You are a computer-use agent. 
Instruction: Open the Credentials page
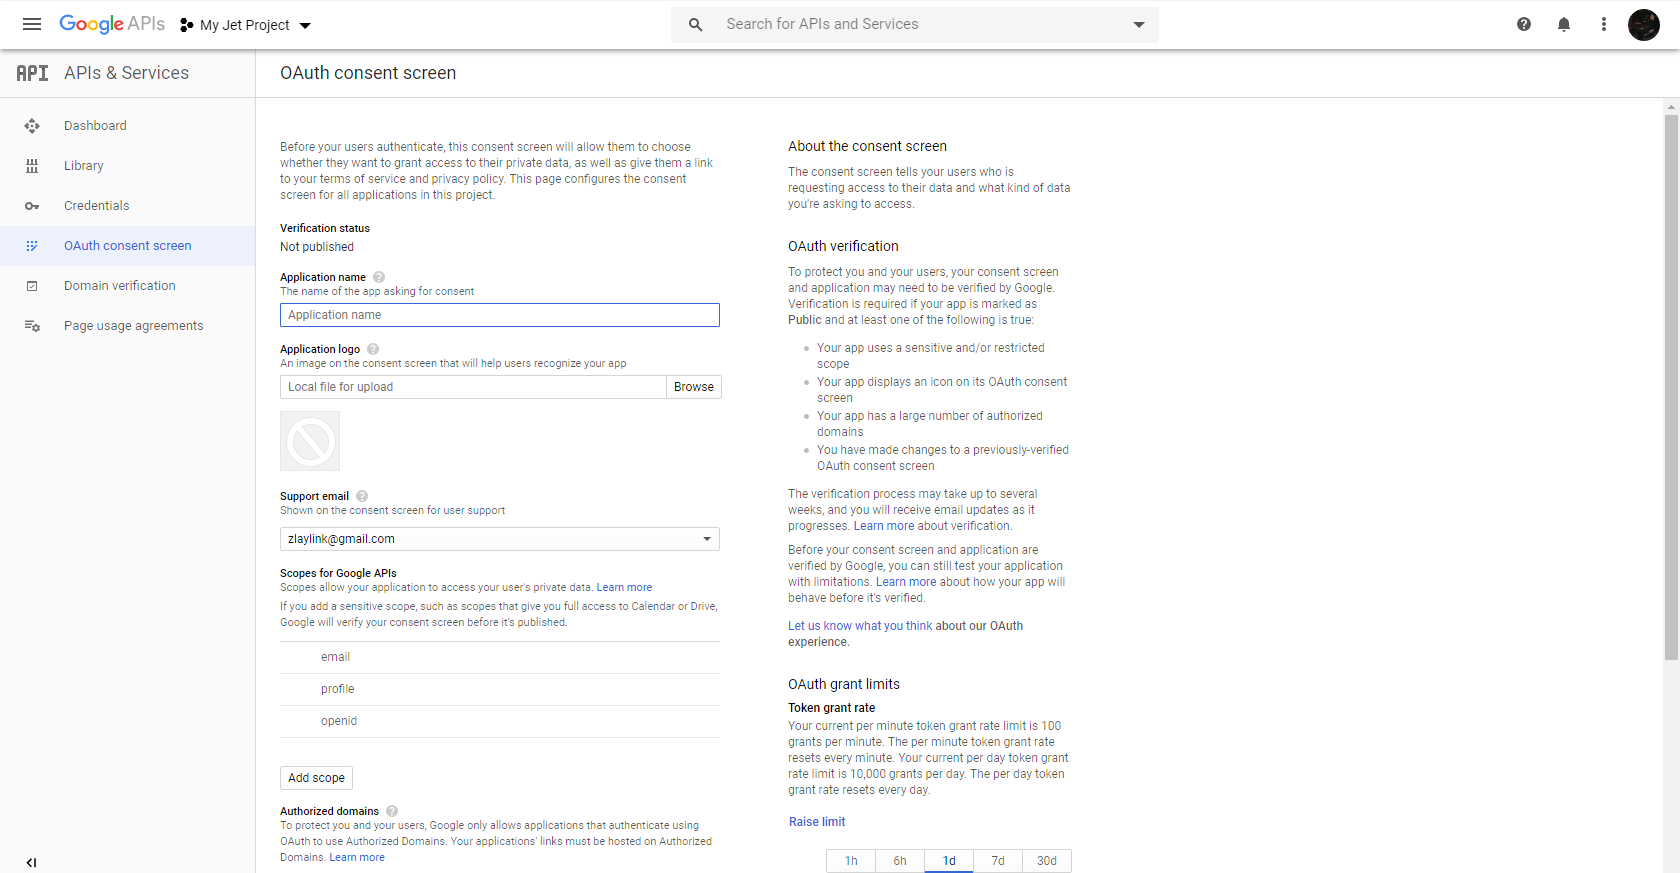click(128, 206)
